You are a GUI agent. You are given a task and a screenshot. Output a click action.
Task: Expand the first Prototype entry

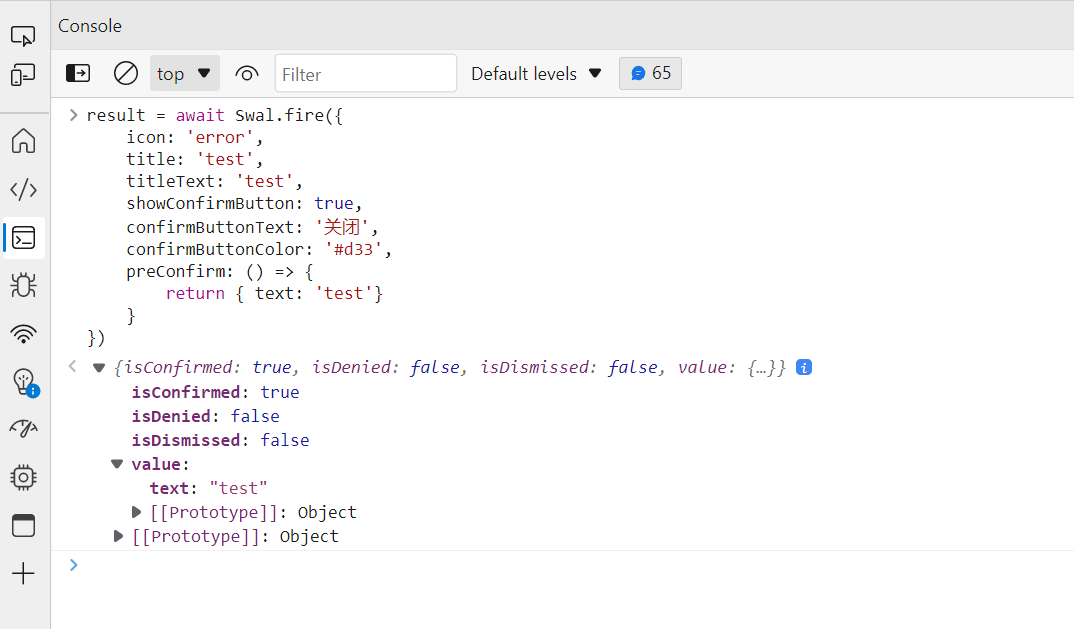tap(137, 511)
